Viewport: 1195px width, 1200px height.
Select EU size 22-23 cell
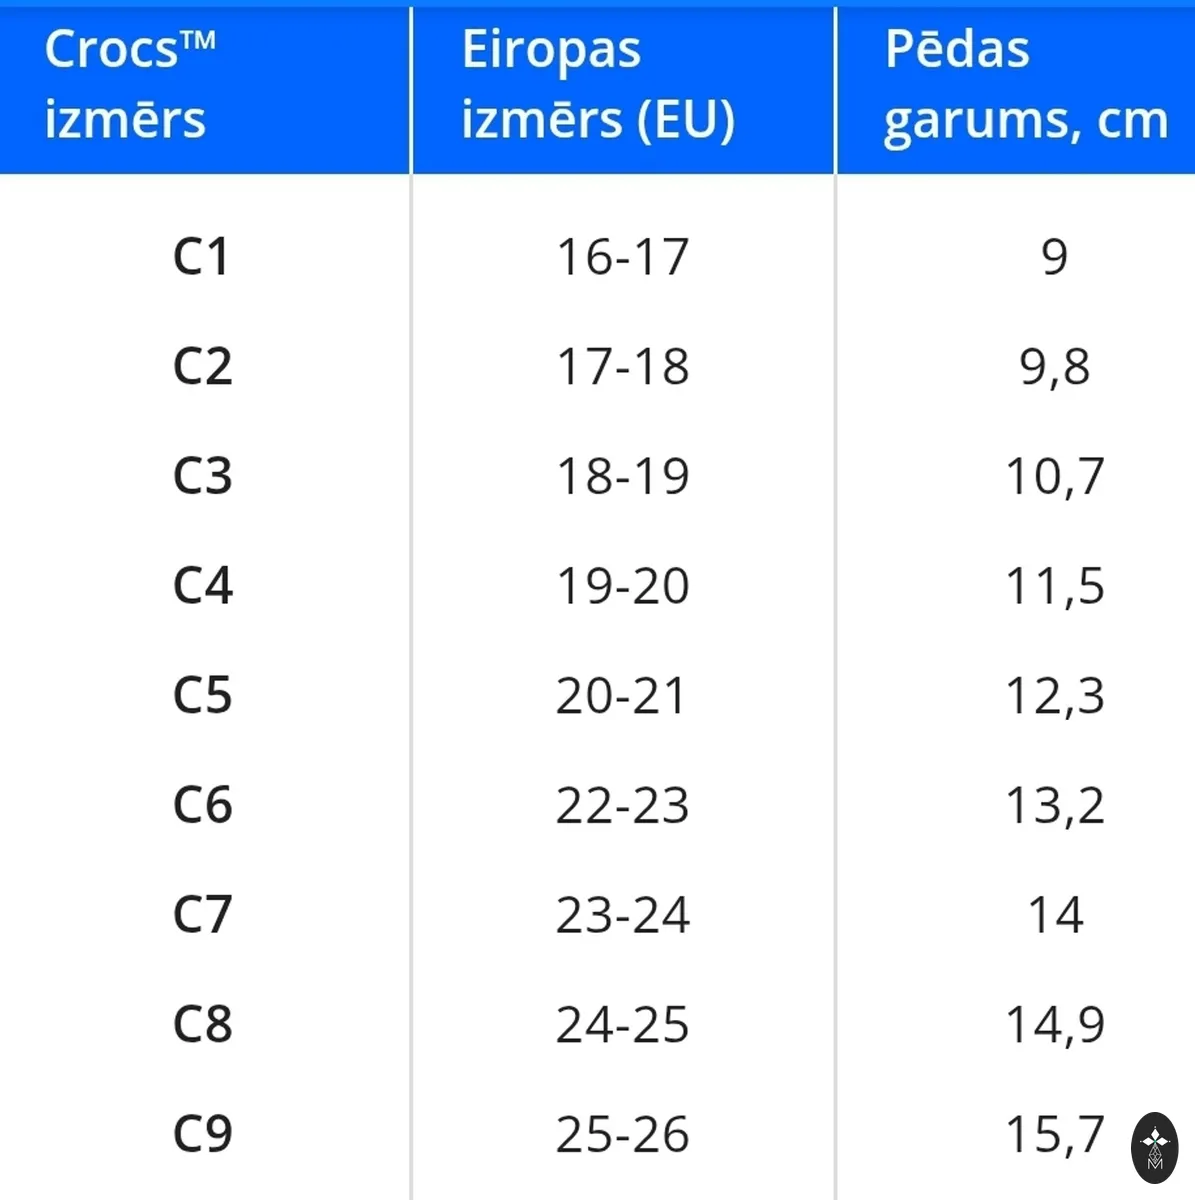click(x=622, y=805)
